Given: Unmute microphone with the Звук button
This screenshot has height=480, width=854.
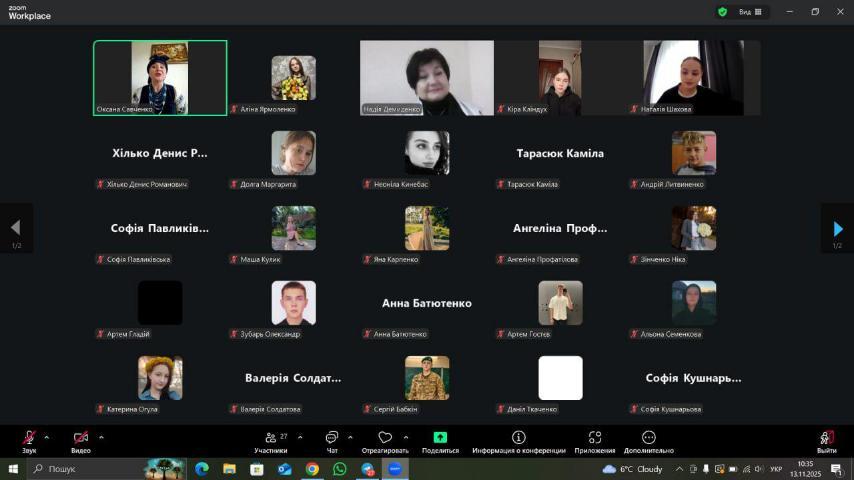Looking at the screenshot, I should click(x=29, y=438).
